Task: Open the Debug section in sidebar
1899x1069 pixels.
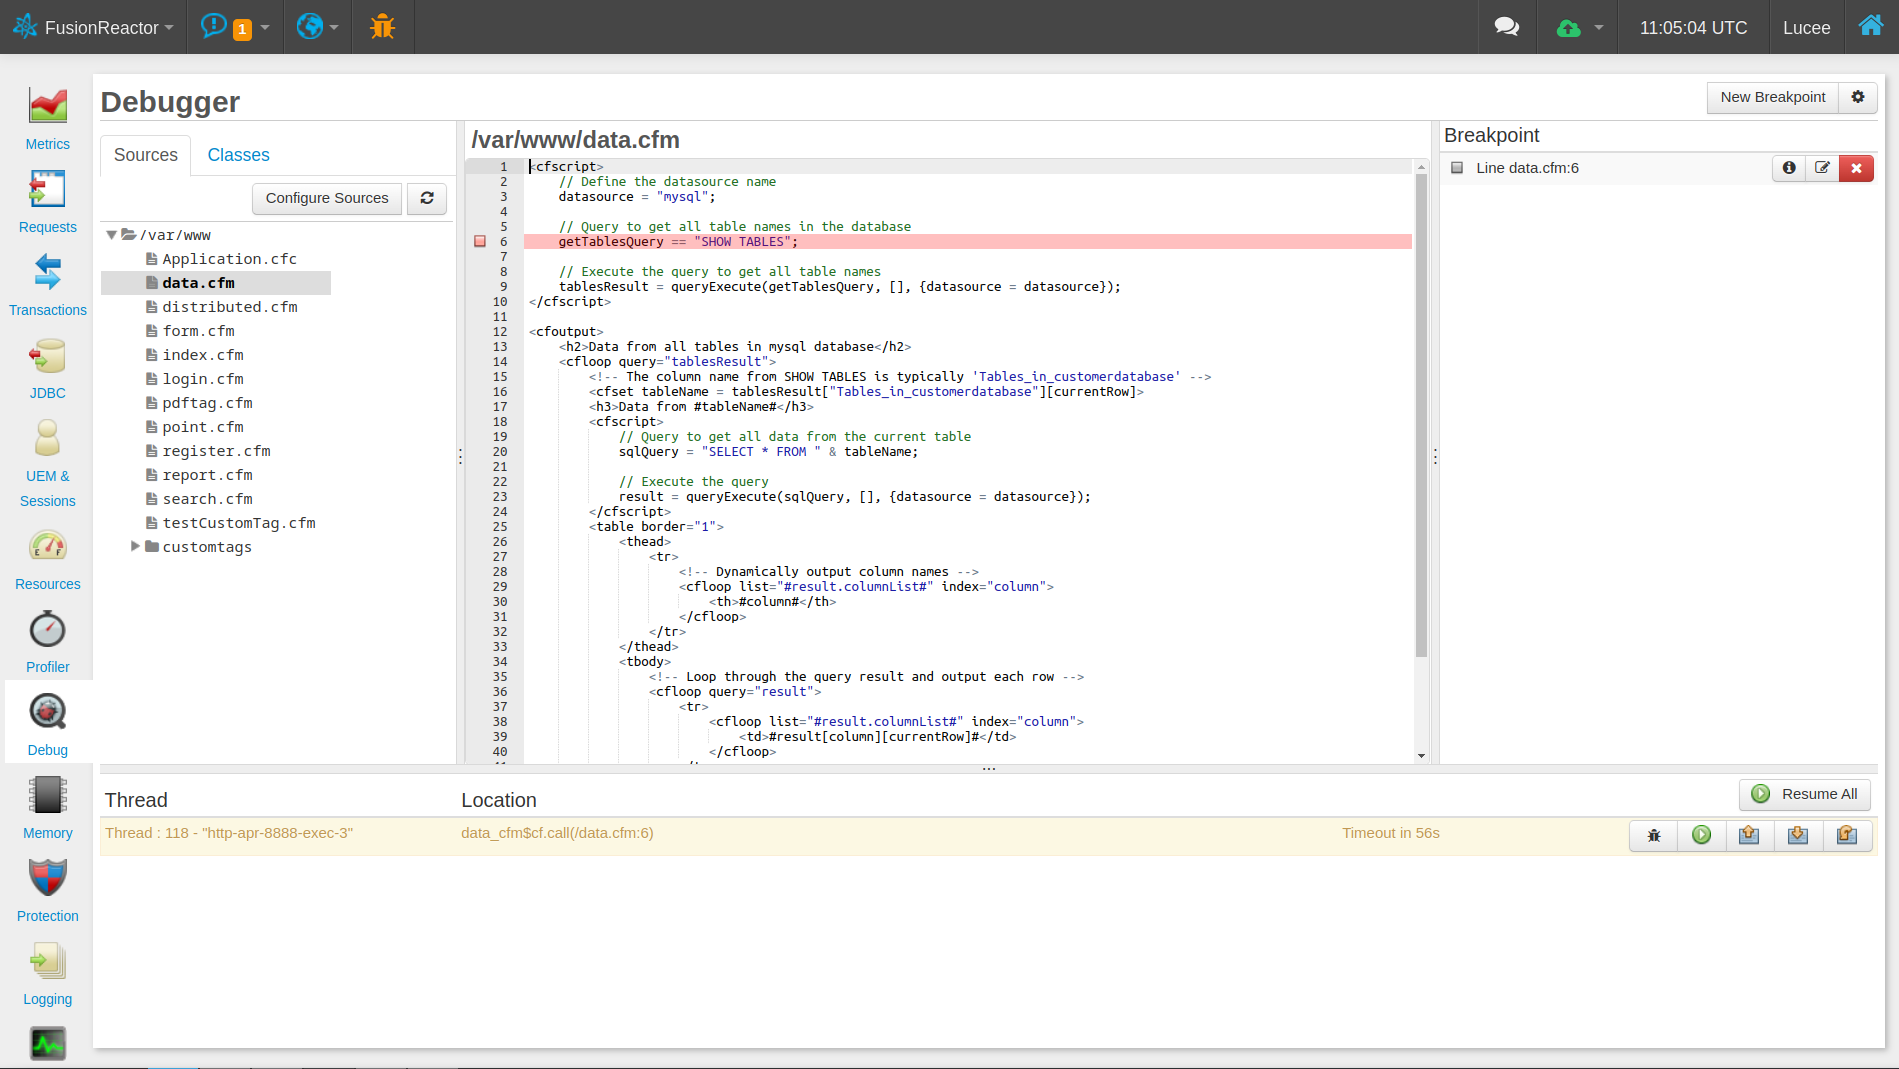Action: tap(48, 724)
